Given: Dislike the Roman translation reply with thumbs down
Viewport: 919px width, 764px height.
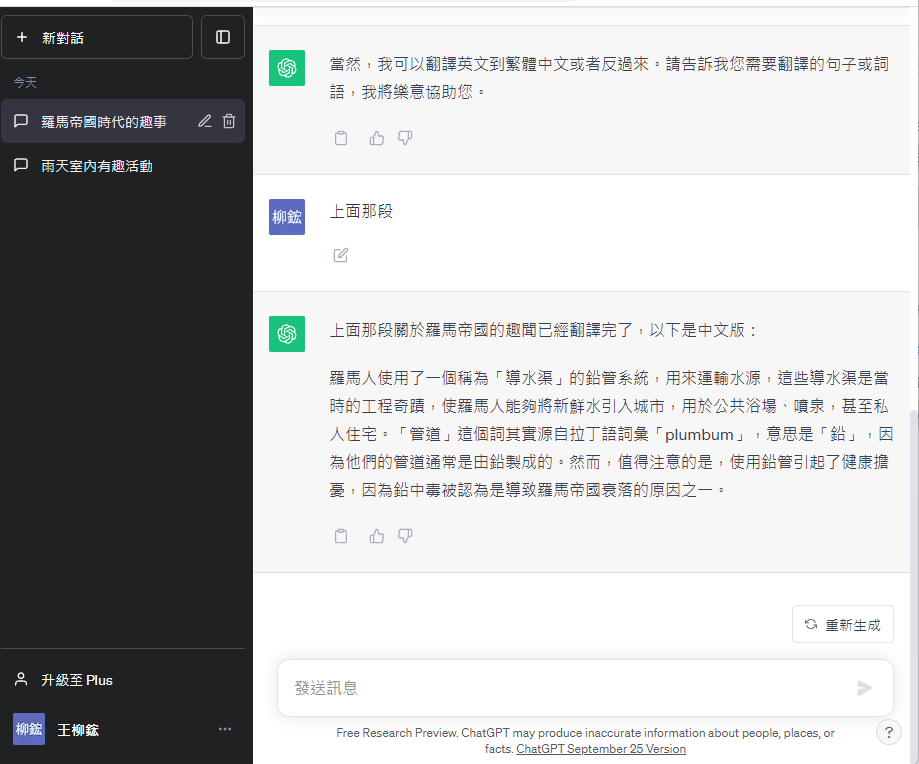Looking at the screenshot, I should (x=405, y=536).
